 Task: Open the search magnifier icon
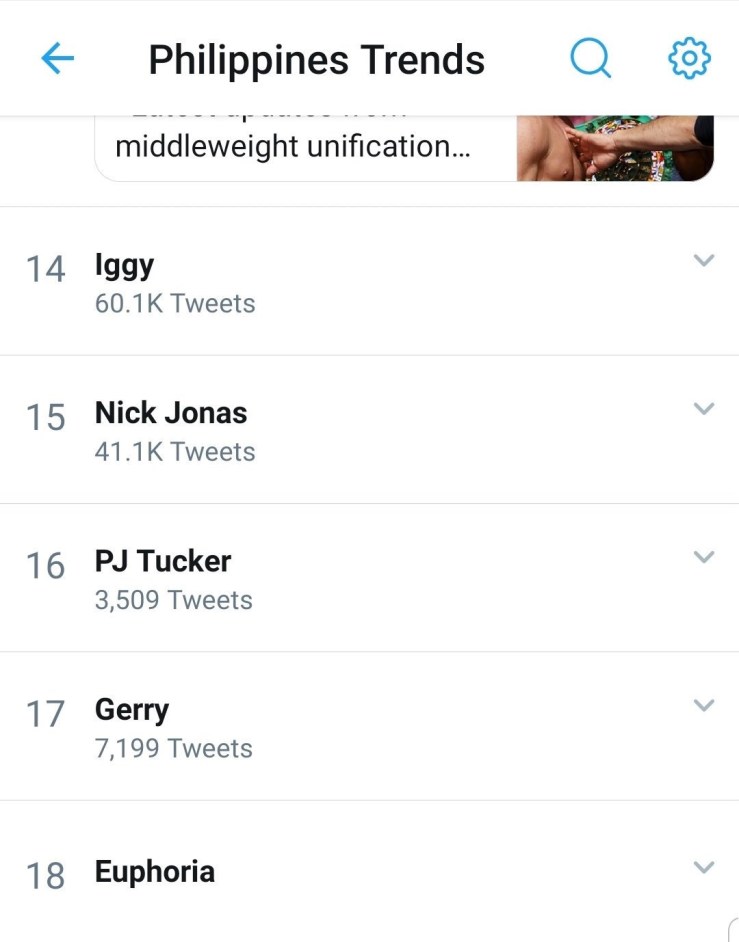[590, 59]
